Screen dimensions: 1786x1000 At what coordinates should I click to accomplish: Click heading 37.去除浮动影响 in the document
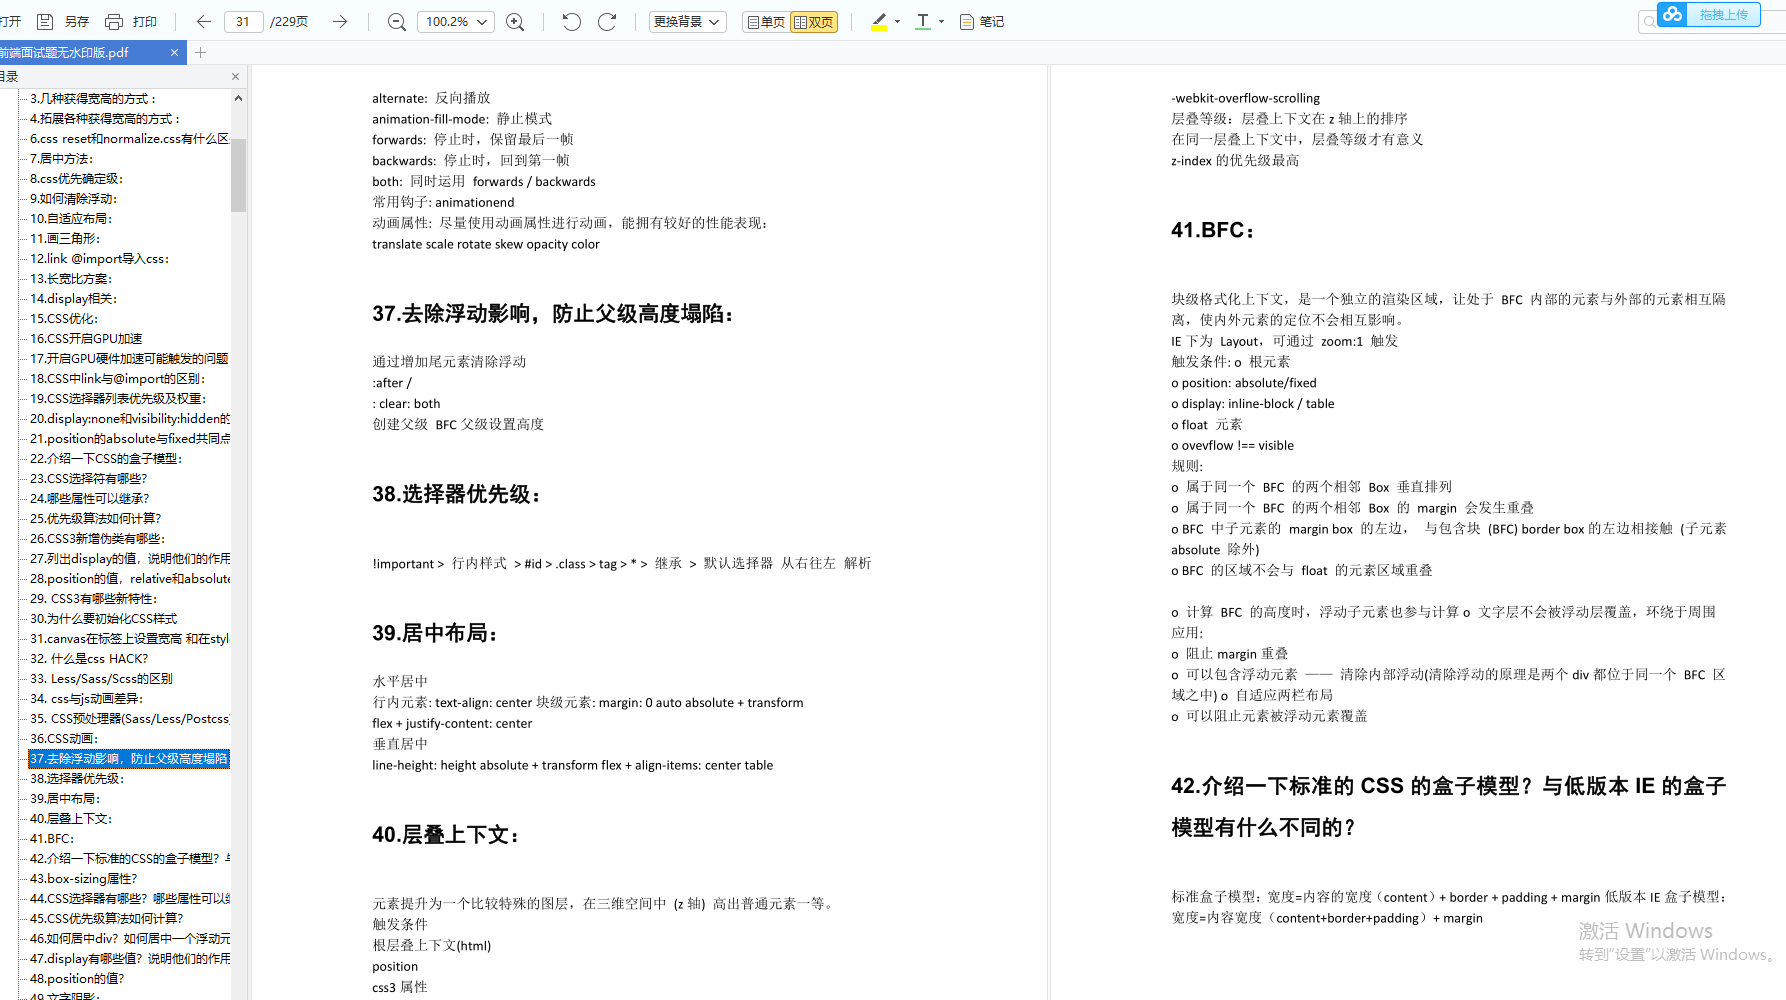555,314
